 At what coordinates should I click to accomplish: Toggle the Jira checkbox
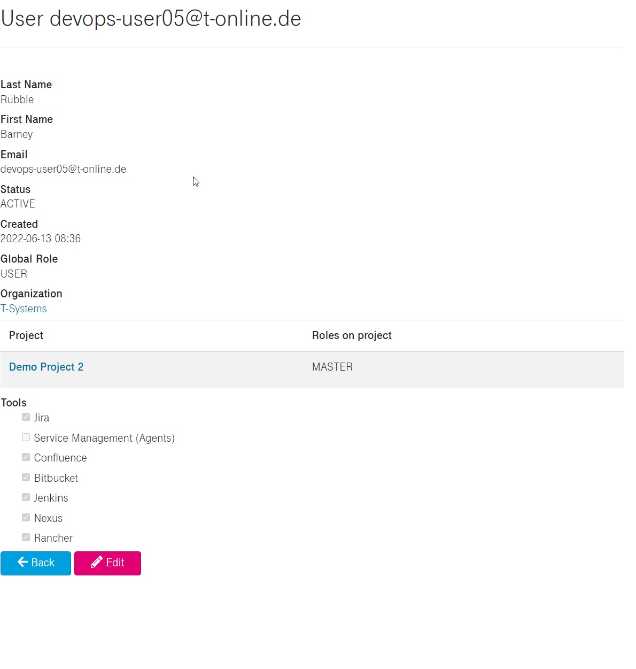click(x=26, y=417)
